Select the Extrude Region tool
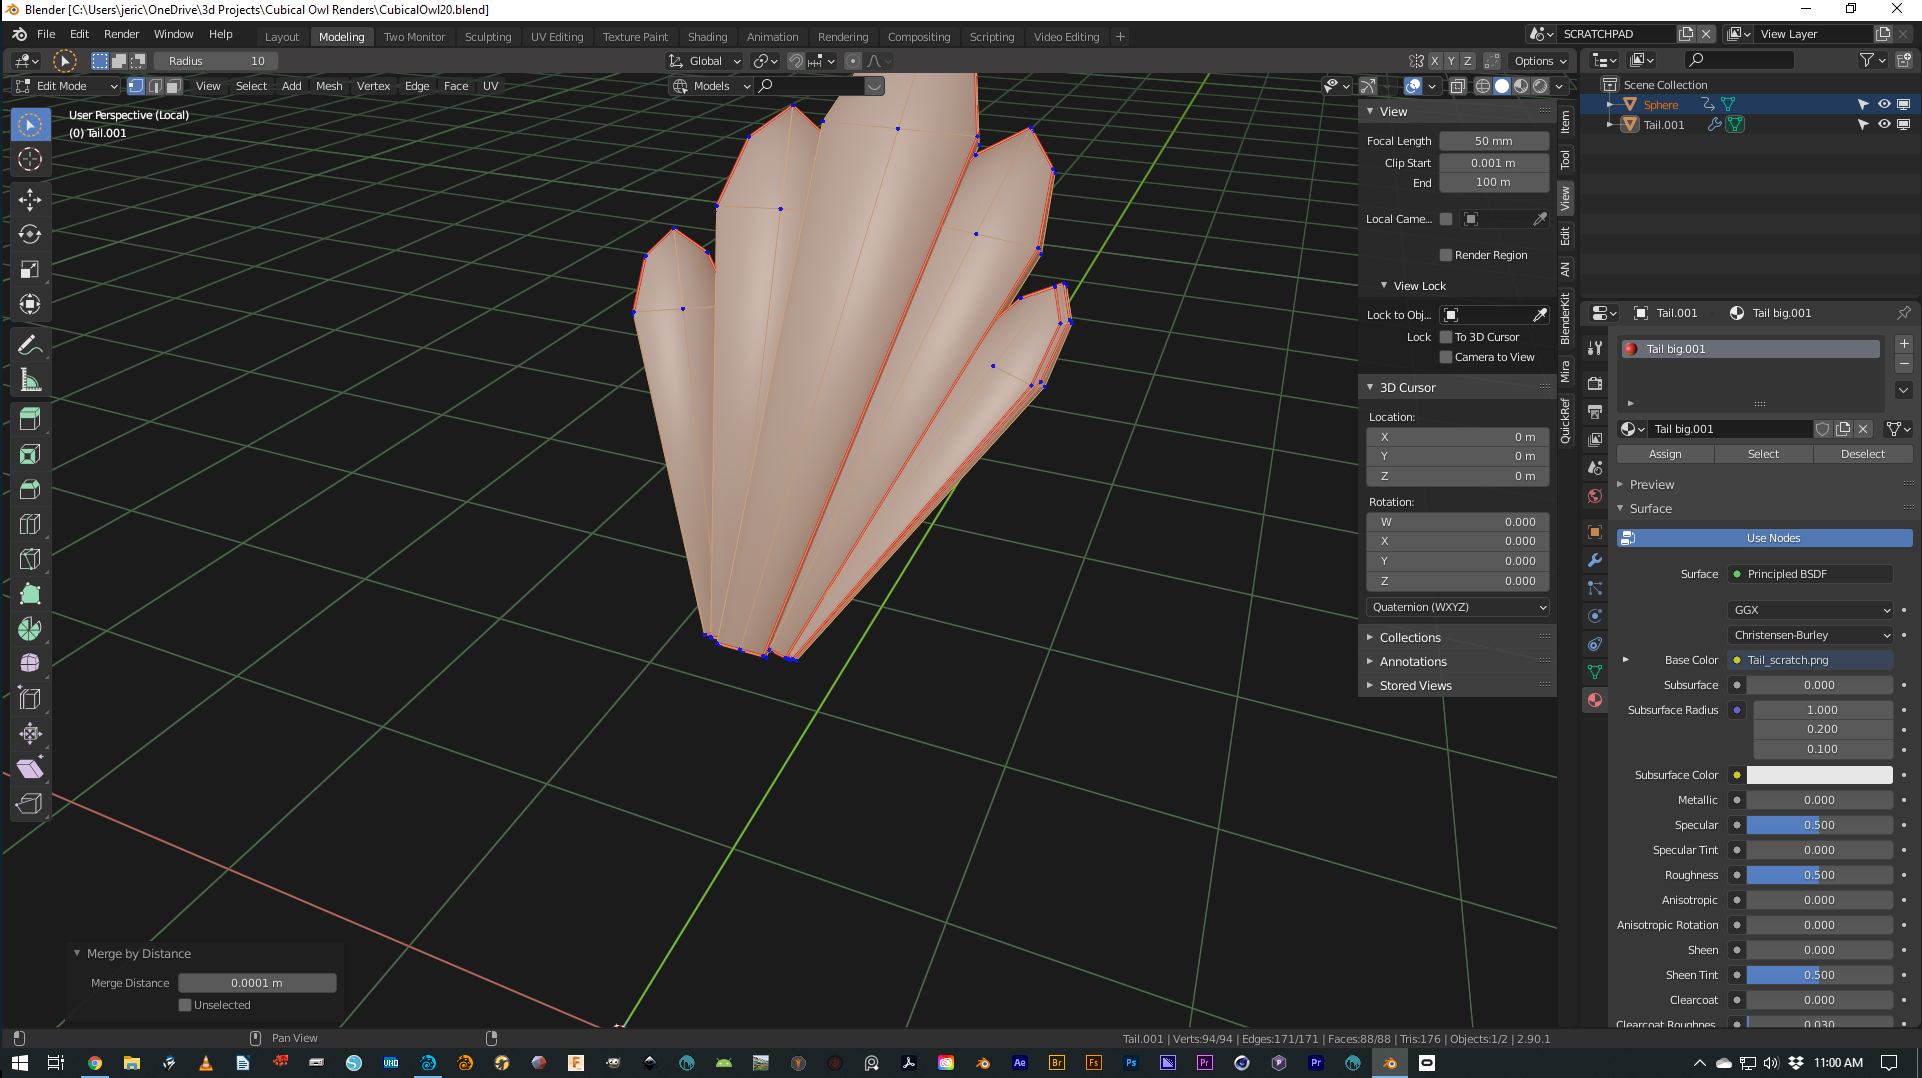The image size is (1922, 1078). pyautogui.click(x=30, y=419)
